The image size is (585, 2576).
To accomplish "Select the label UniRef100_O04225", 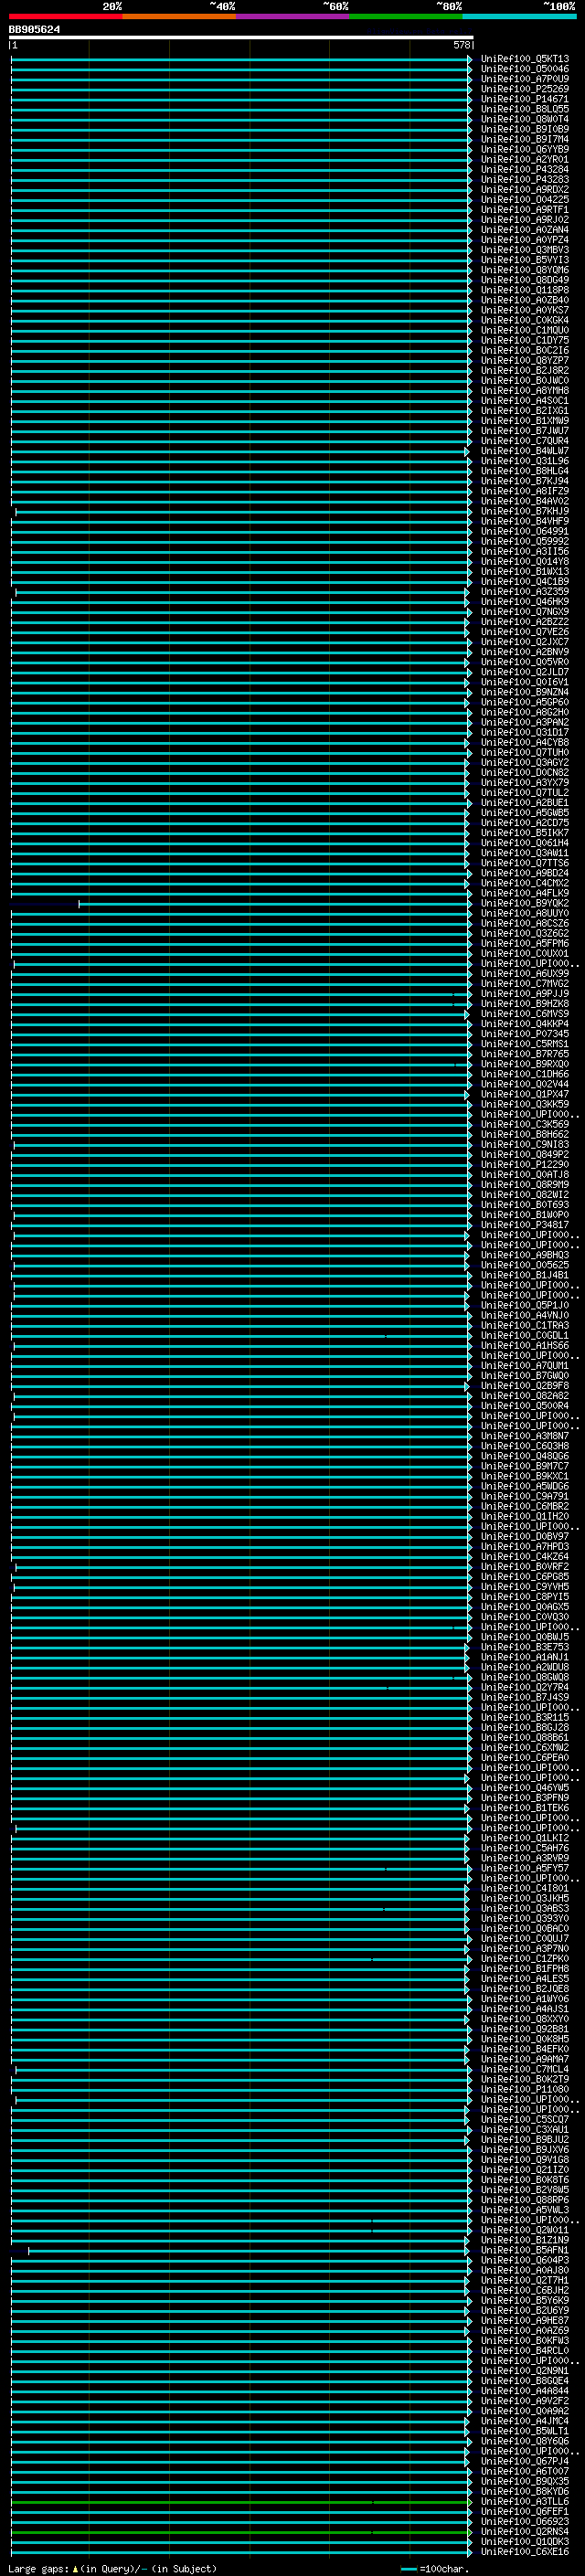I will coord(525,199).
